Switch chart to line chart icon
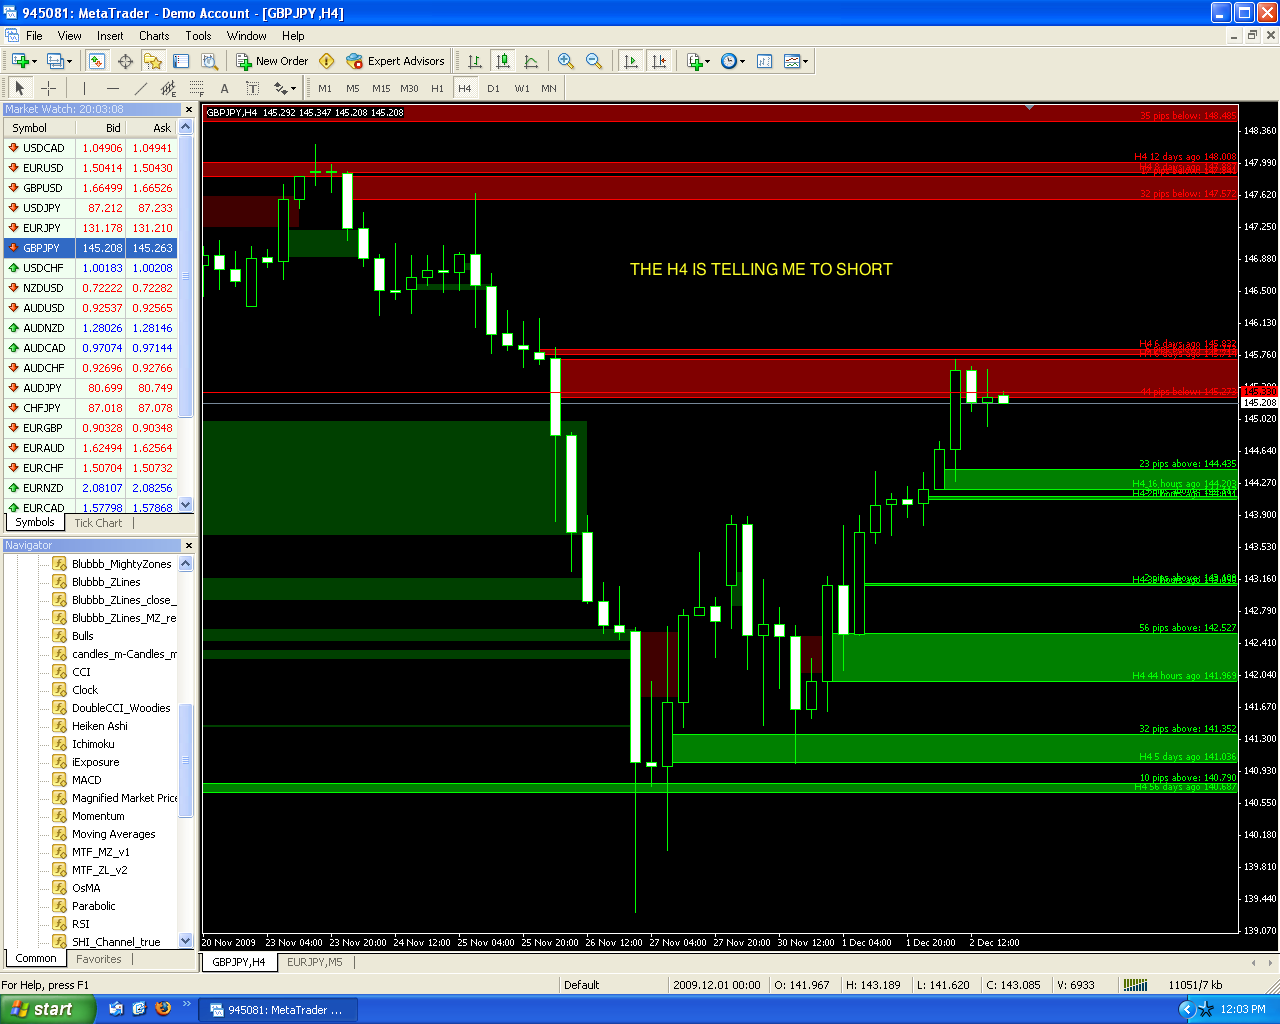1280x1024 pixels. (531, 61)
